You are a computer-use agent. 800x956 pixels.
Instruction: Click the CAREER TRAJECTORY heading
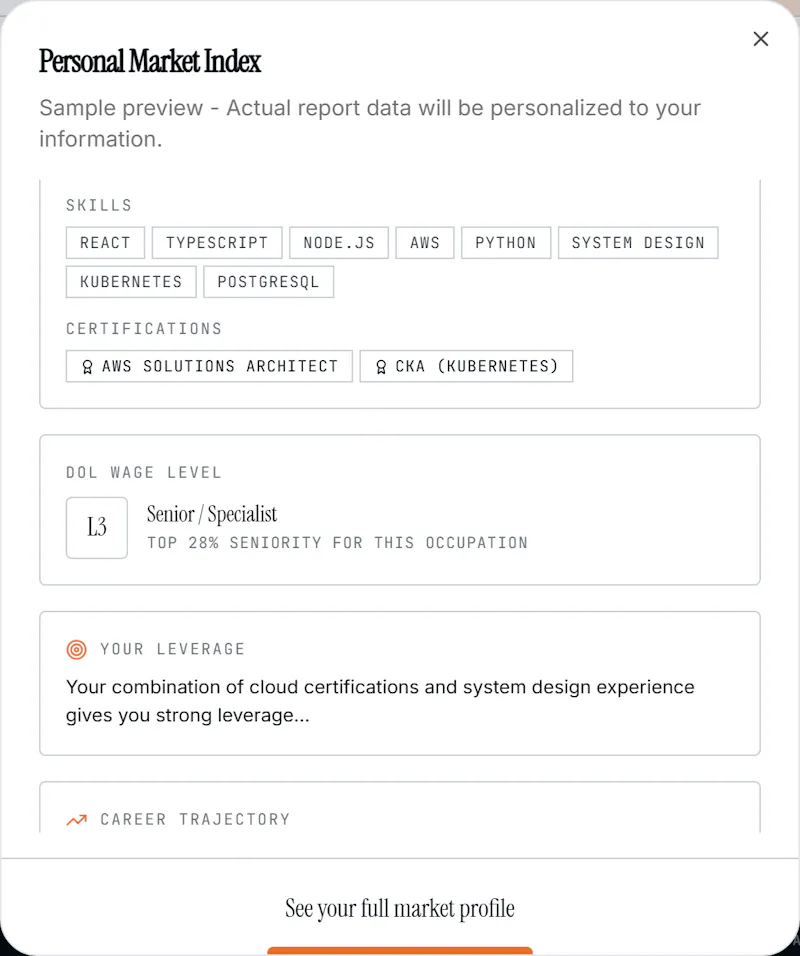195,819
